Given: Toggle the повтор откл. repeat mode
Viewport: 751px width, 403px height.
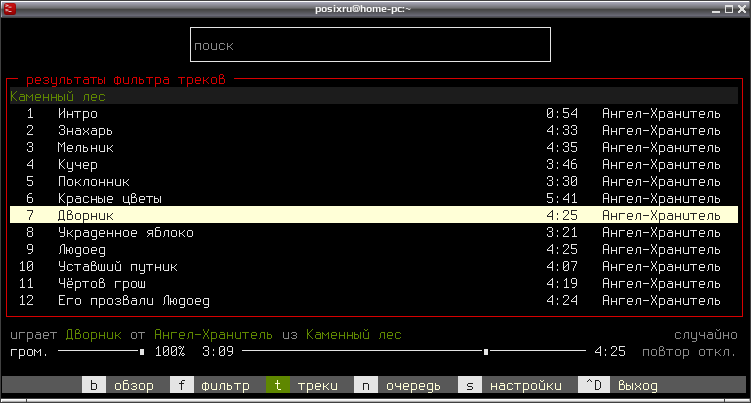Looking at the screenshot, I should pyautogui.click(x=689, y=352).
